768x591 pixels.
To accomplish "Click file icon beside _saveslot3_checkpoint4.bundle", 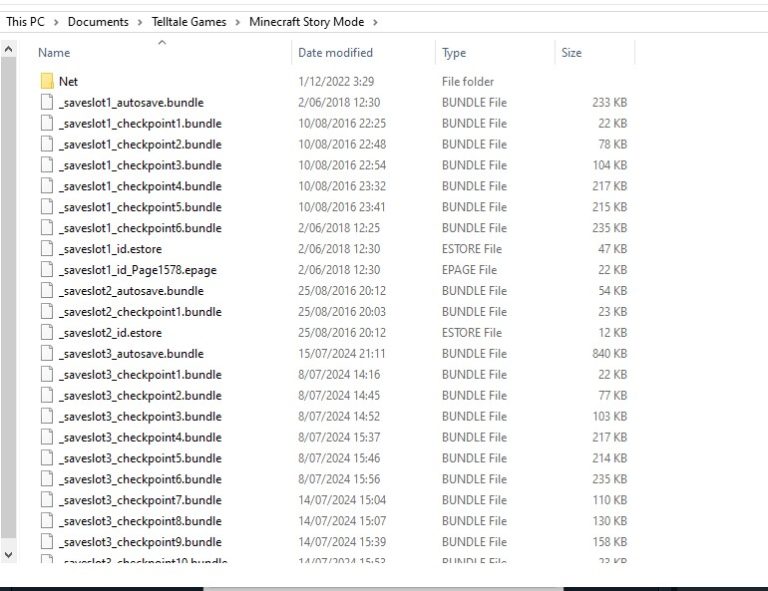I will [47, 437].
